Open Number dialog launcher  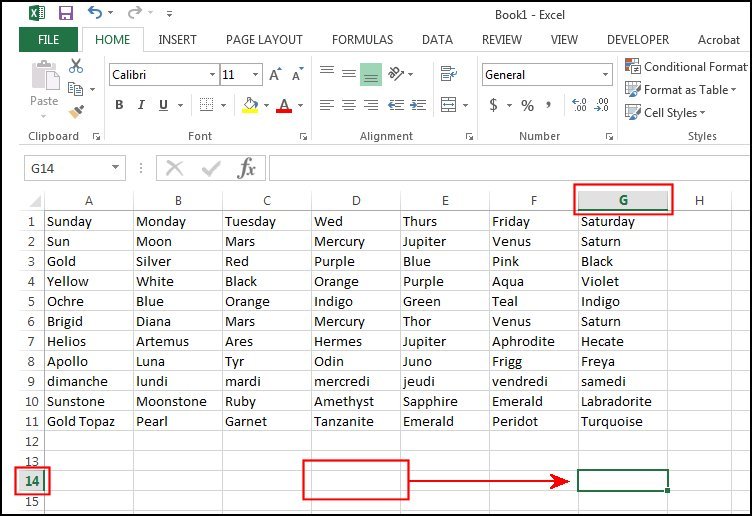click(x=609, y=137)
